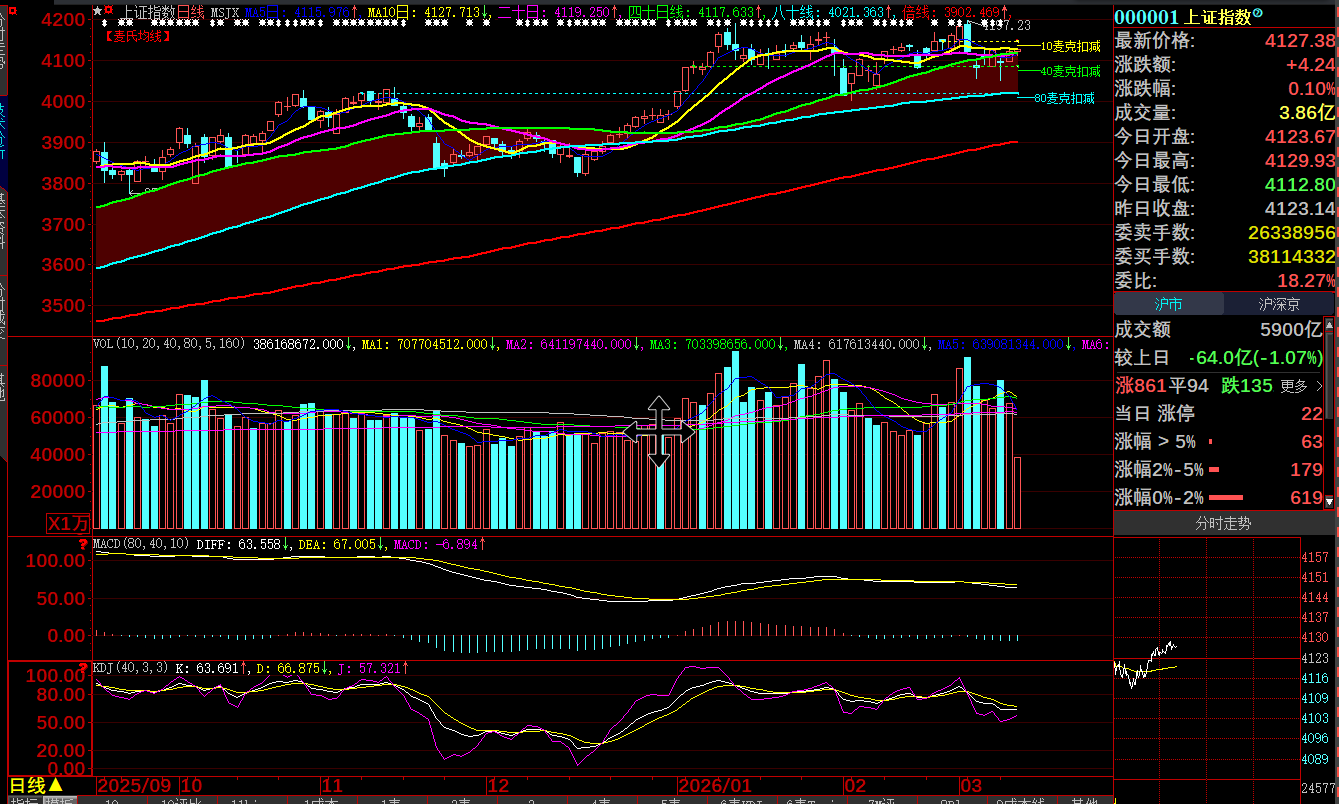Click the X1万 volume unit box
Image resolution: width=1339 pixels, height=804 pixels.
[x=69, y=523]
